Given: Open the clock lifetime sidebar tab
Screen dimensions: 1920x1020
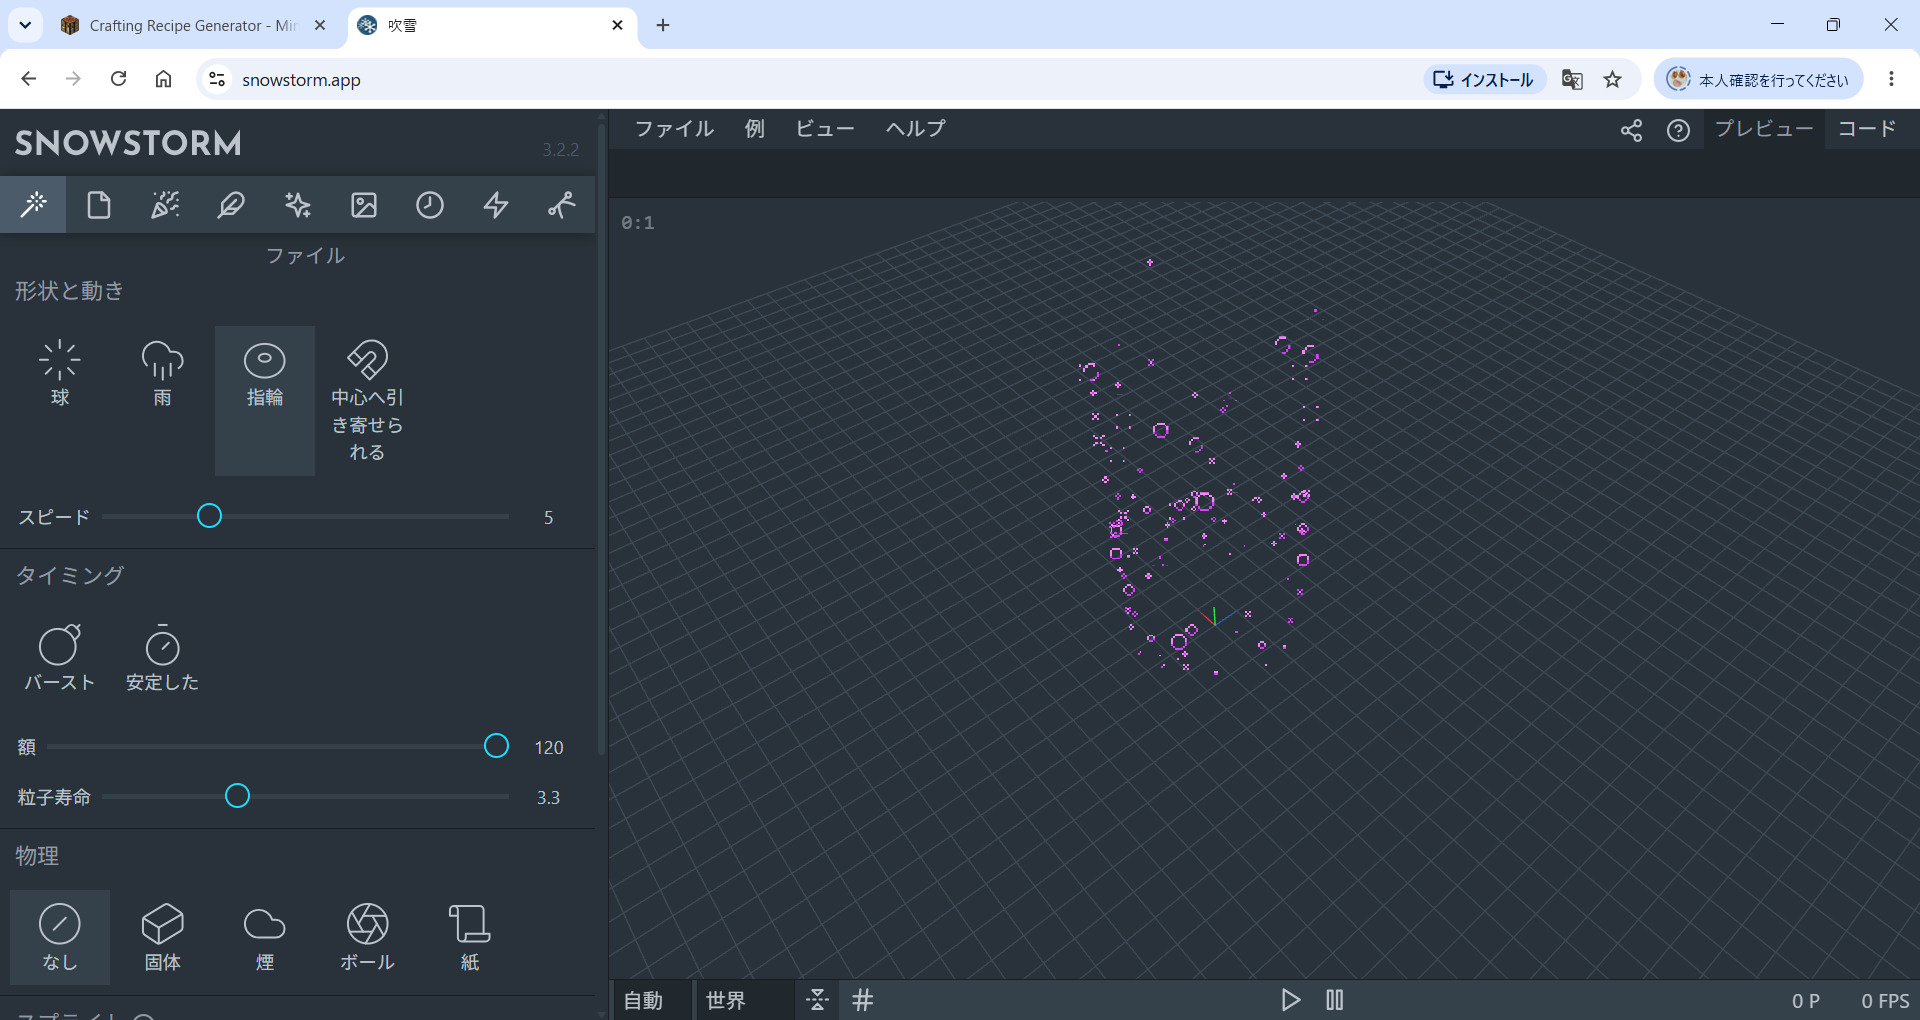Looking at the screenshot, I should (x=430, y=205).
